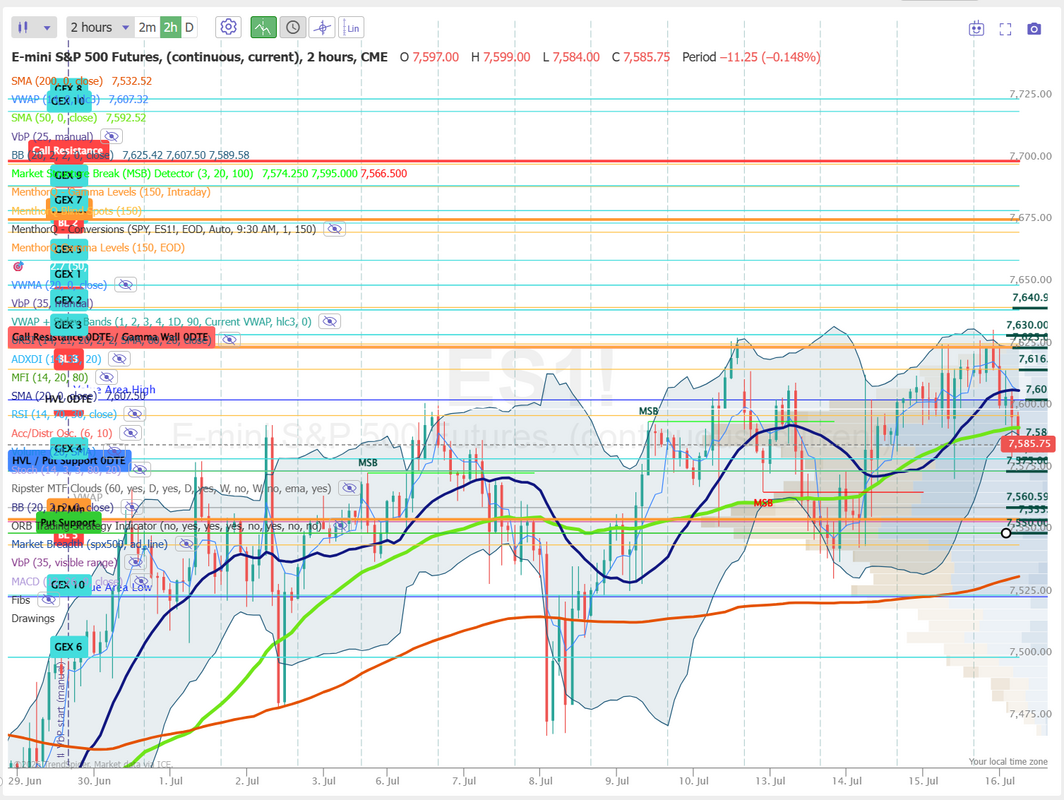1064x800 pixels.
Task: Click the clock extended-hours icon
Action: pyautogui.click(x=292, y=27)
